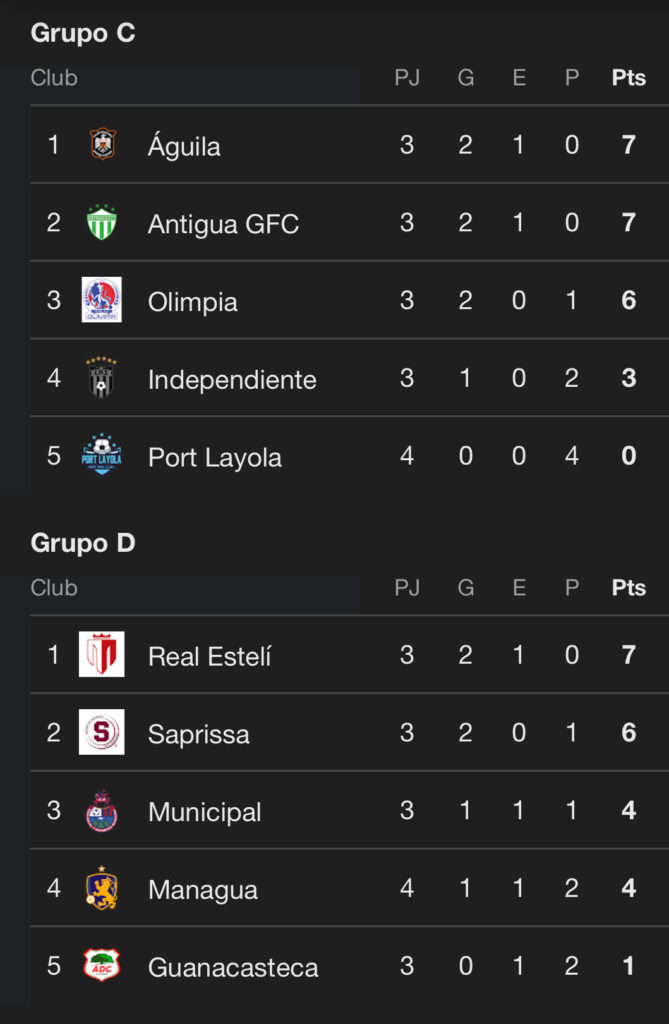Open the Saprissa team page link
The image size is (669, 1024).
coord(199,734)
